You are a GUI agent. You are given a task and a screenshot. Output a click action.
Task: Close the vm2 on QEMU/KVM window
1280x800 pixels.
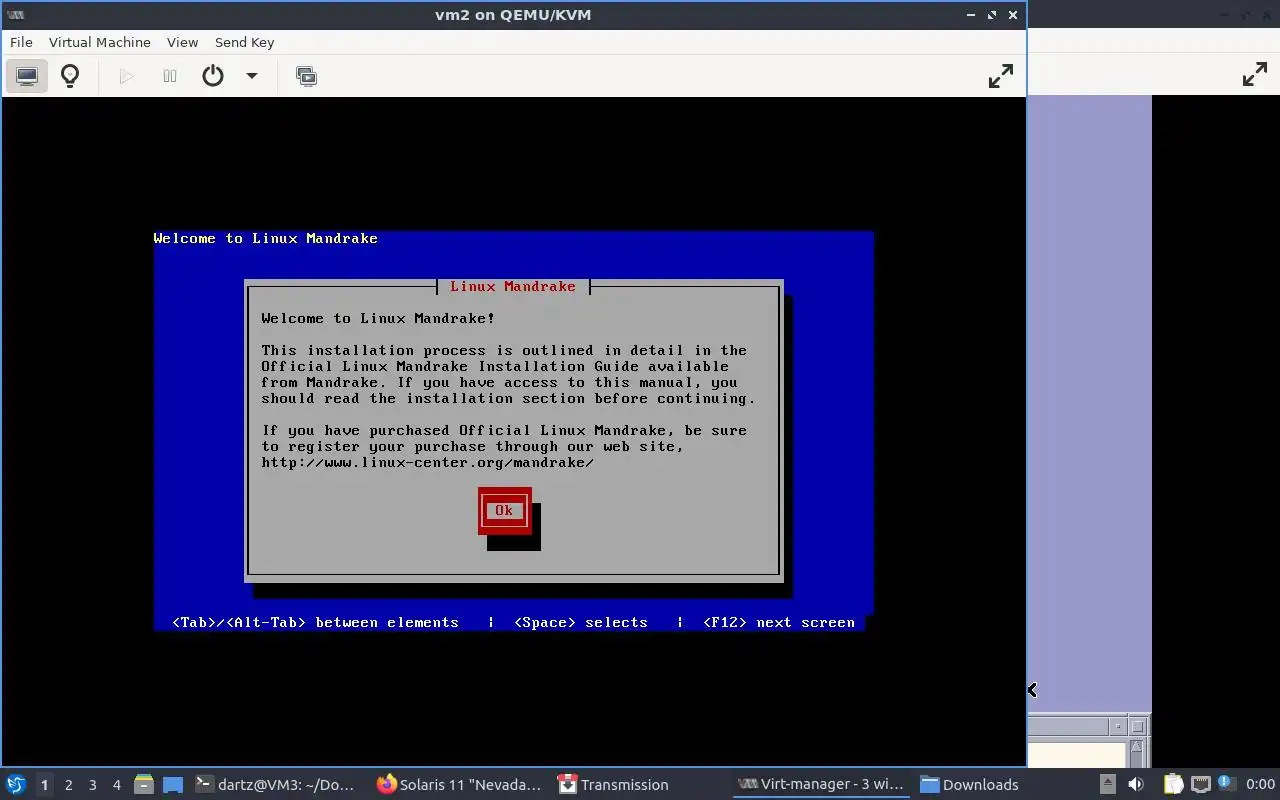pyautogui.click(x=1013, y=15)
